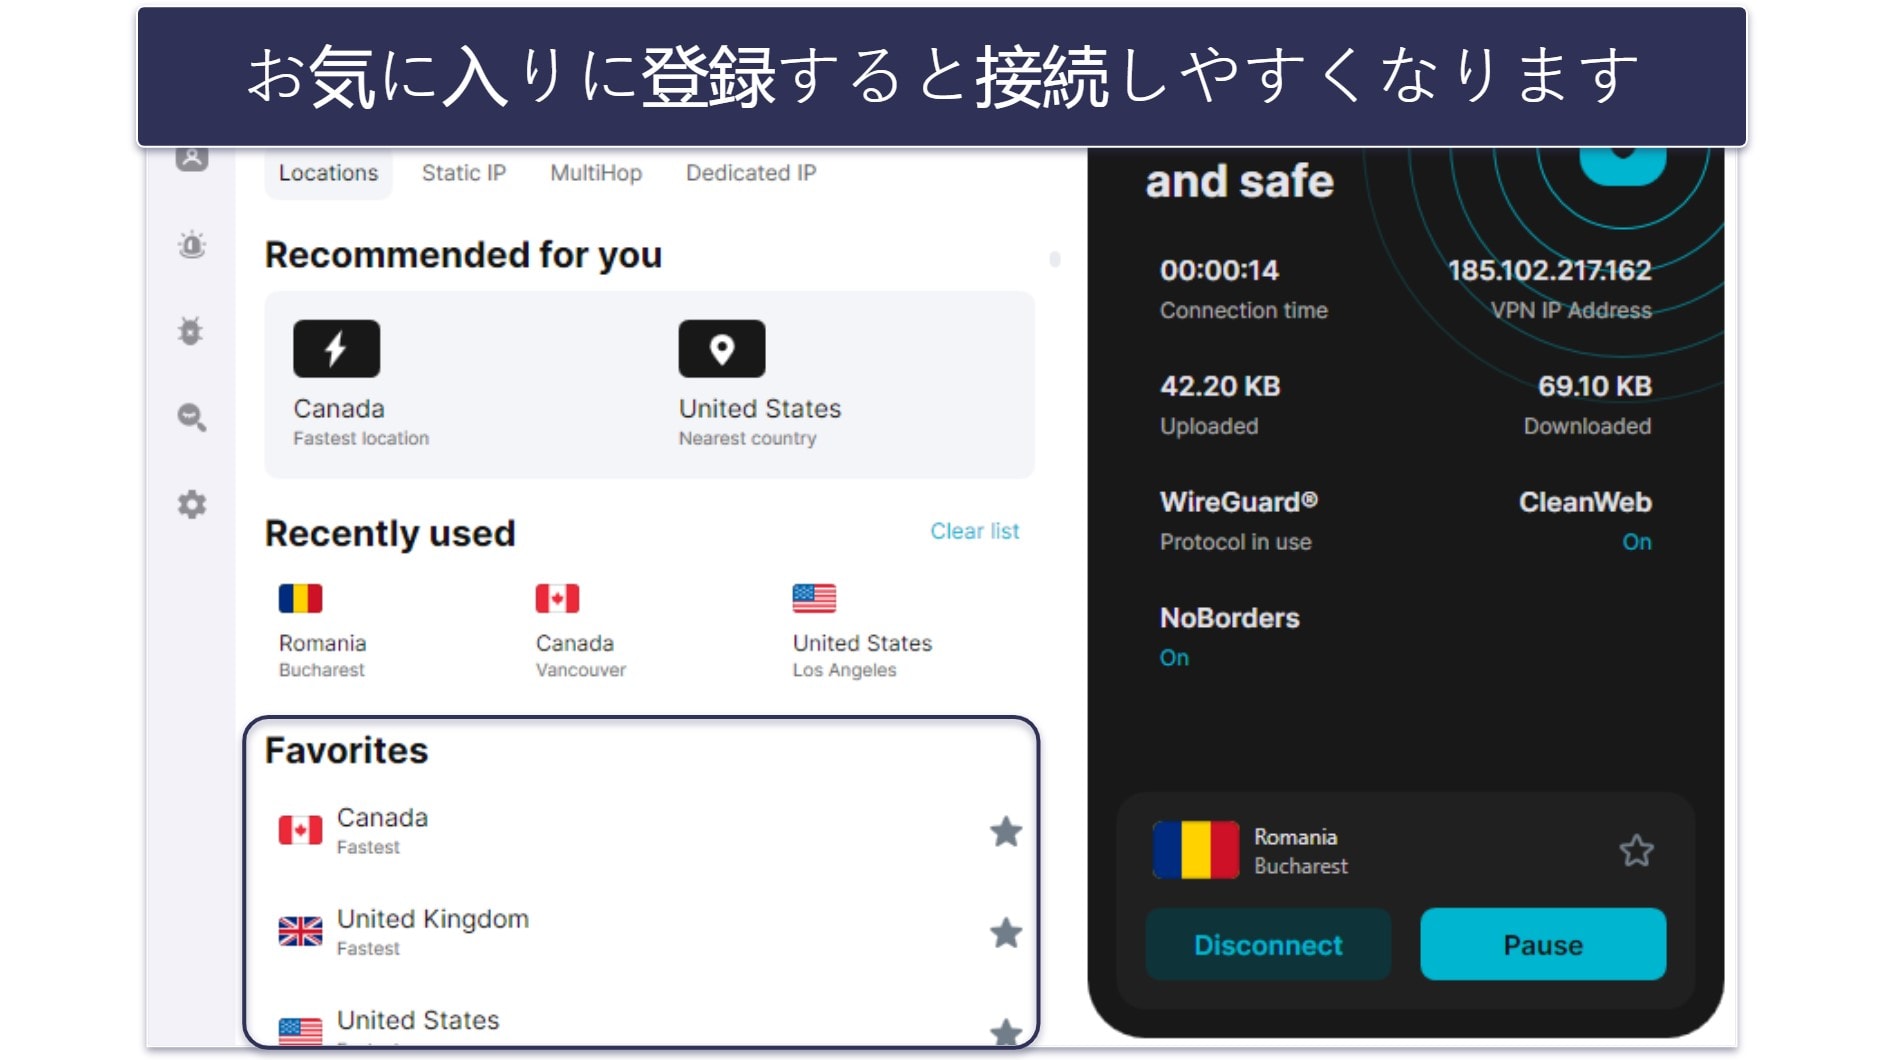Click the United States flag in Recently used
This screenshot has width=1877, height=1060.
pos(814,598)
